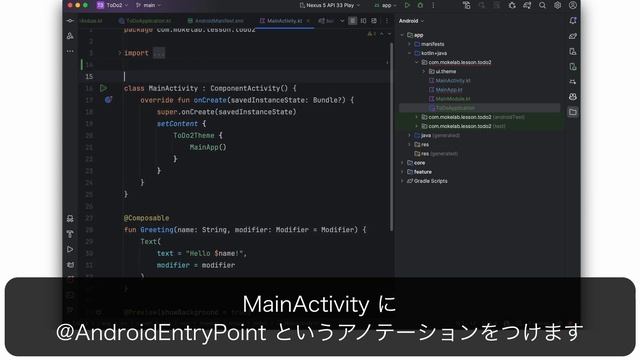Open the more tool windows ellipsis on left strip
Image resolution: width=640 pixels, height=360 pixels.
coord(70,51)
